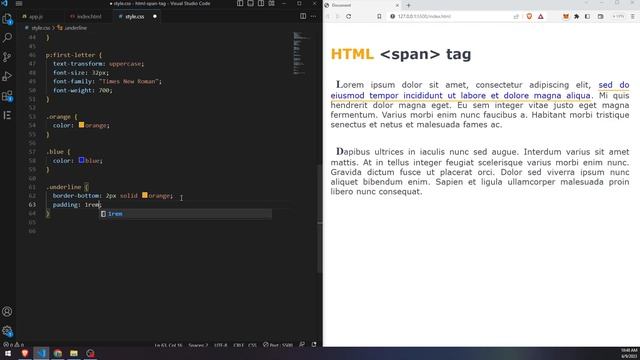Click errors and warnings status indicator
Viewport: 640px width, 360px height.
[14, 344]
